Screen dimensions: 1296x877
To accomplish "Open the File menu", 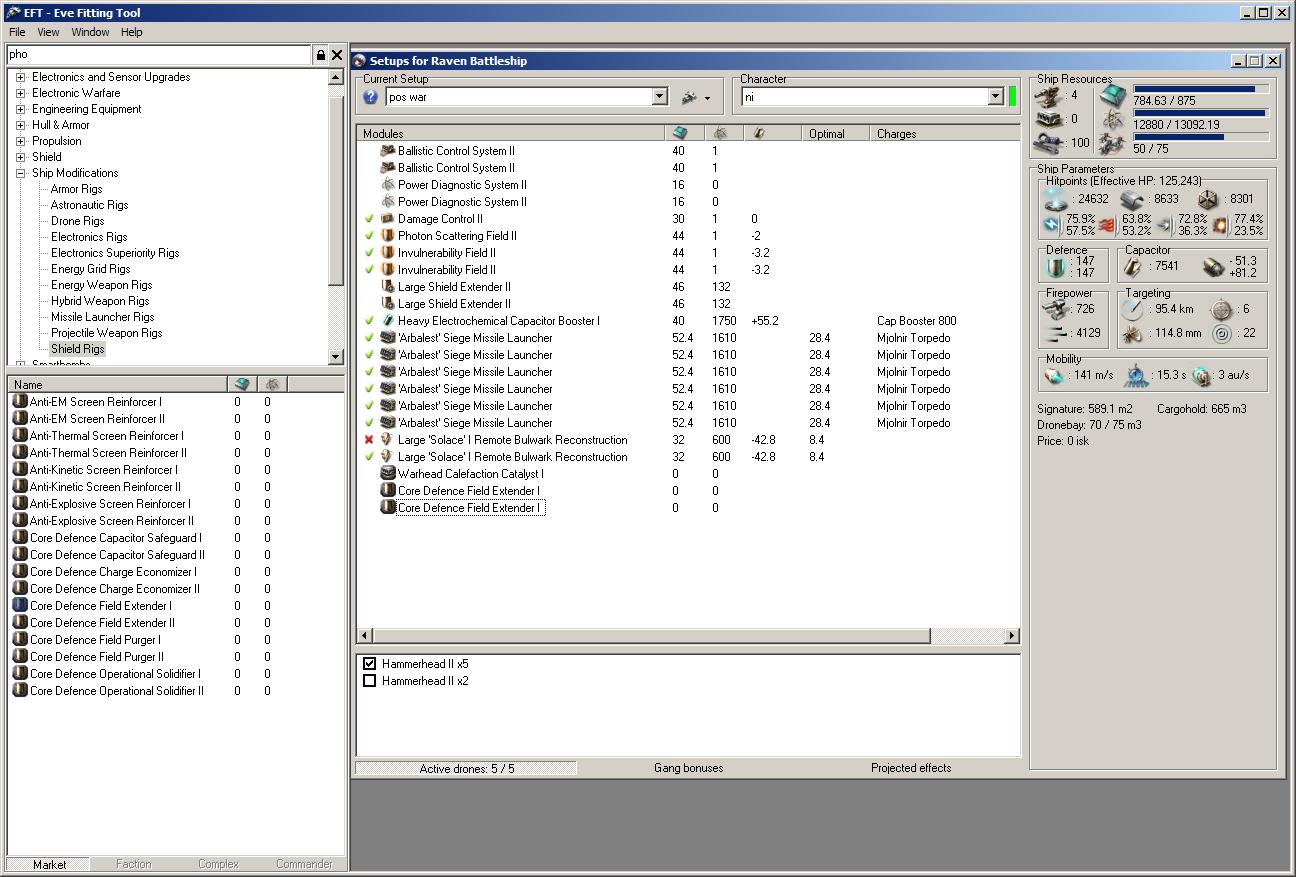I will pos(17,32).
